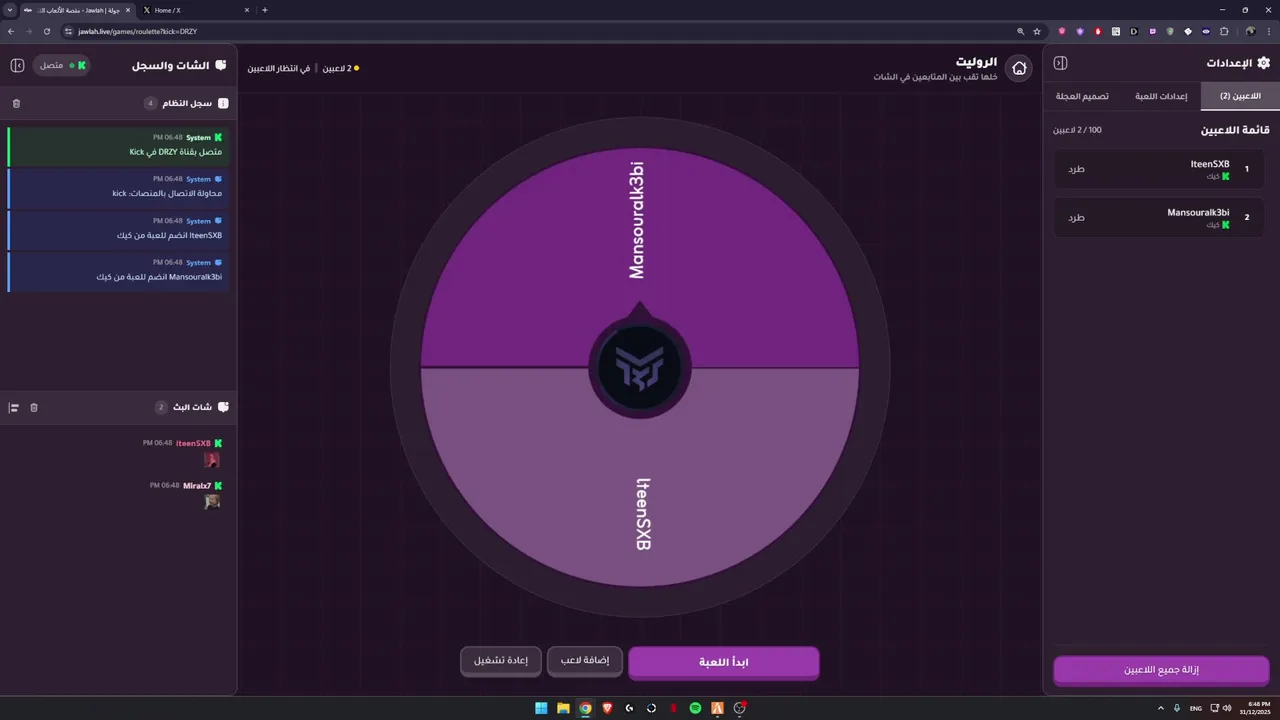Image resolution: width=1280 pixels, height=720 pixels.
Task: Click the log entry Mansouralk3bi انضم للعبة من كيك
Action: click(118, 272)
